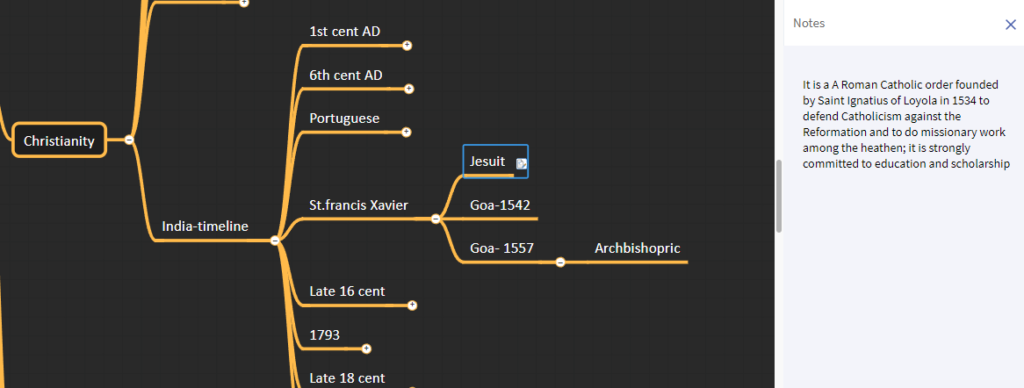The image size is (1024, 388).
Task: Click the vertical scrollbar thumb
Action: (778, 196)
